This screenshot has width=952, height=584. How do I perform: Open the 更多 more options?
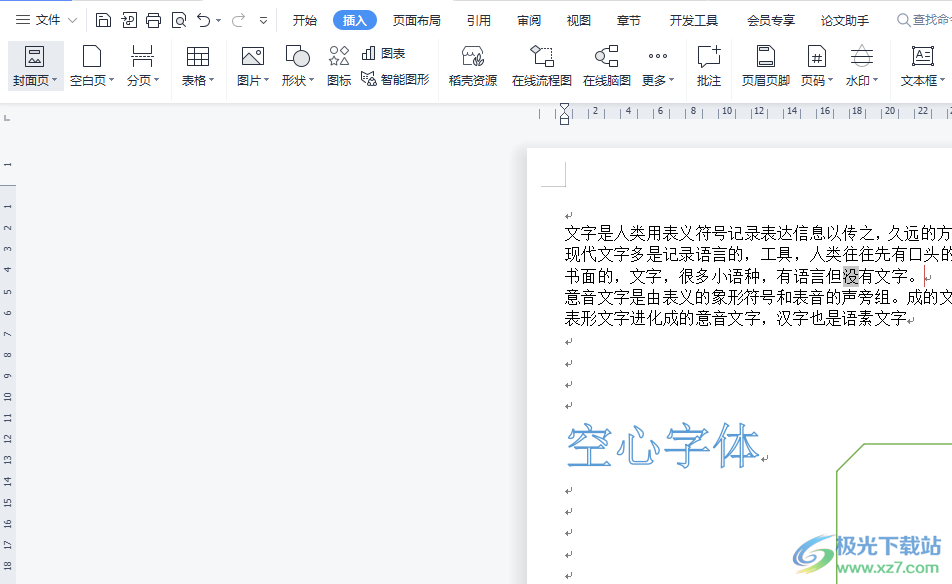pyautogui.click(x=658, y=66)
